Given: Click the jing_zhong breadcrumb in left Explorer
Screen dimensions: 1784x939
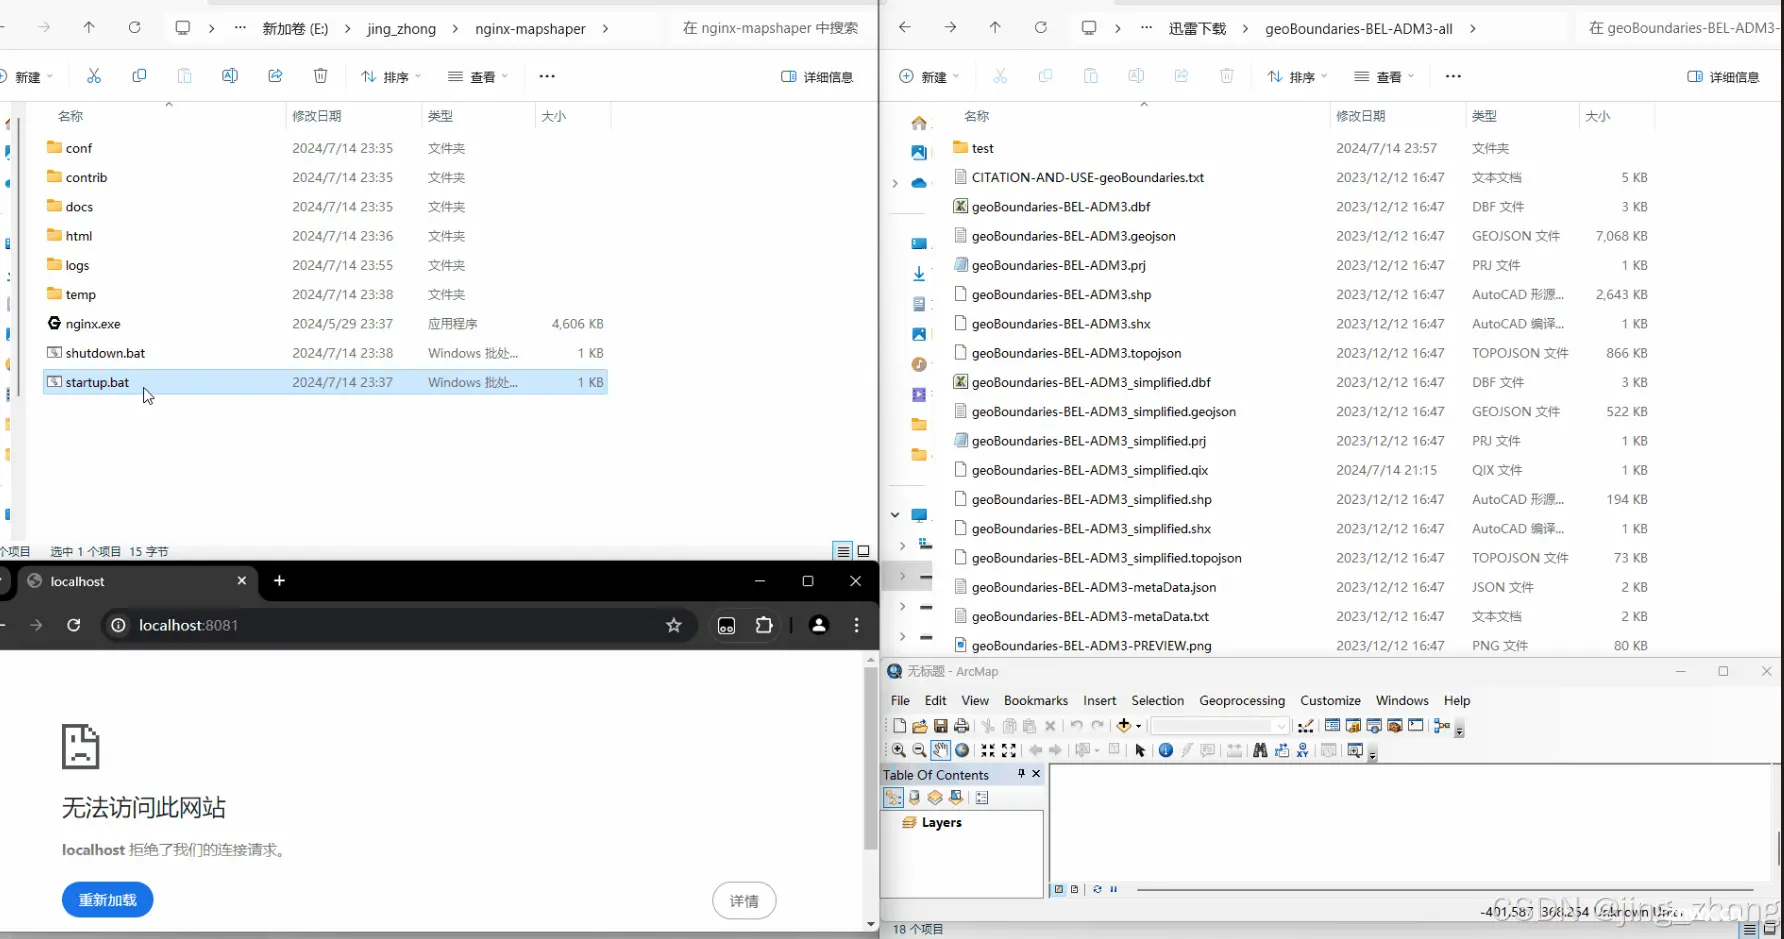Looking at the screenshot, I should pos(401,28).
